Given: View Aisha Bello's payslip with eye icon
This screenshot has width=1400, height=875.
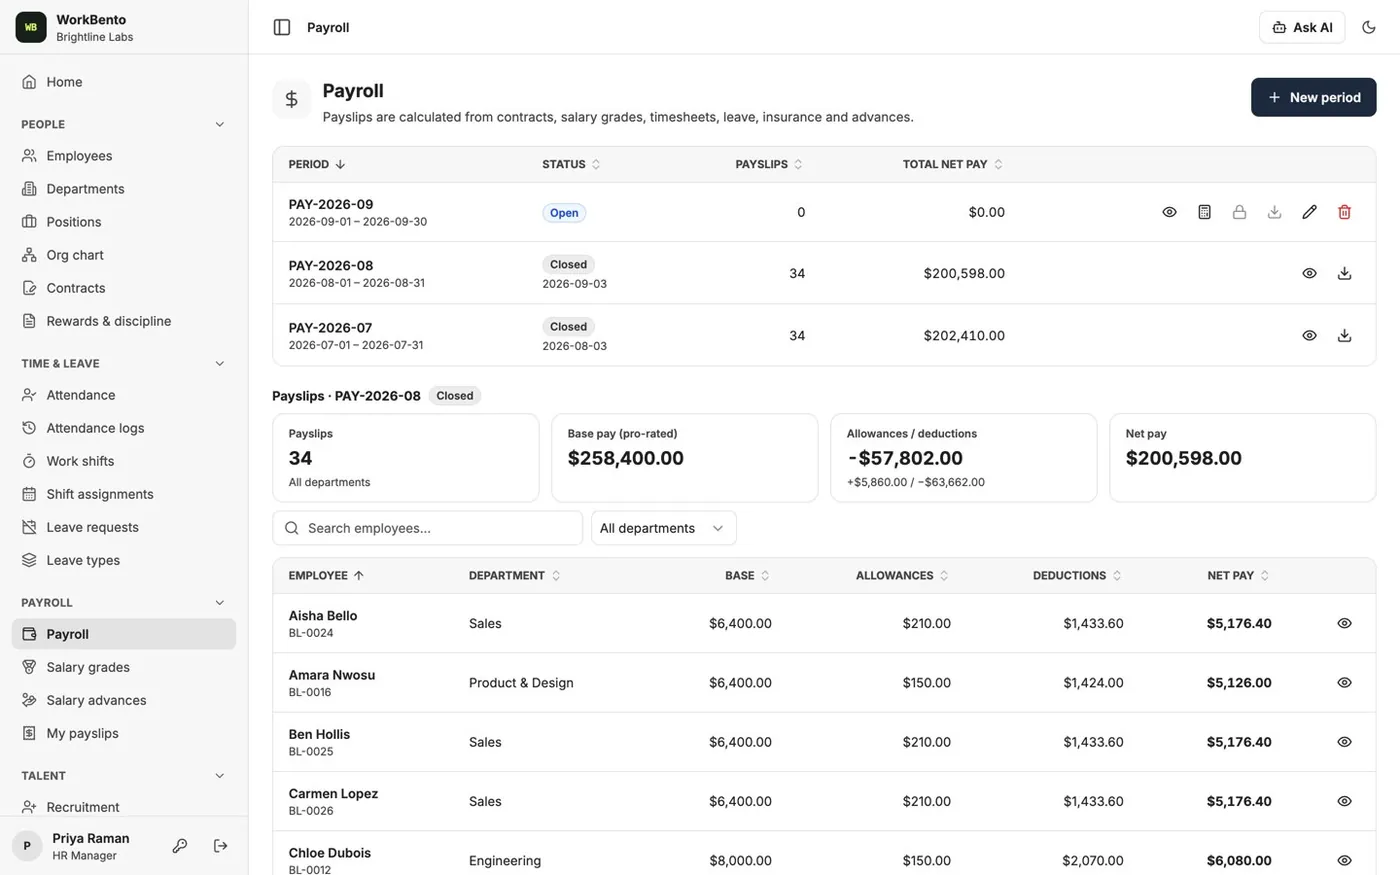Looking at the screenshot, I should 1344,623.
